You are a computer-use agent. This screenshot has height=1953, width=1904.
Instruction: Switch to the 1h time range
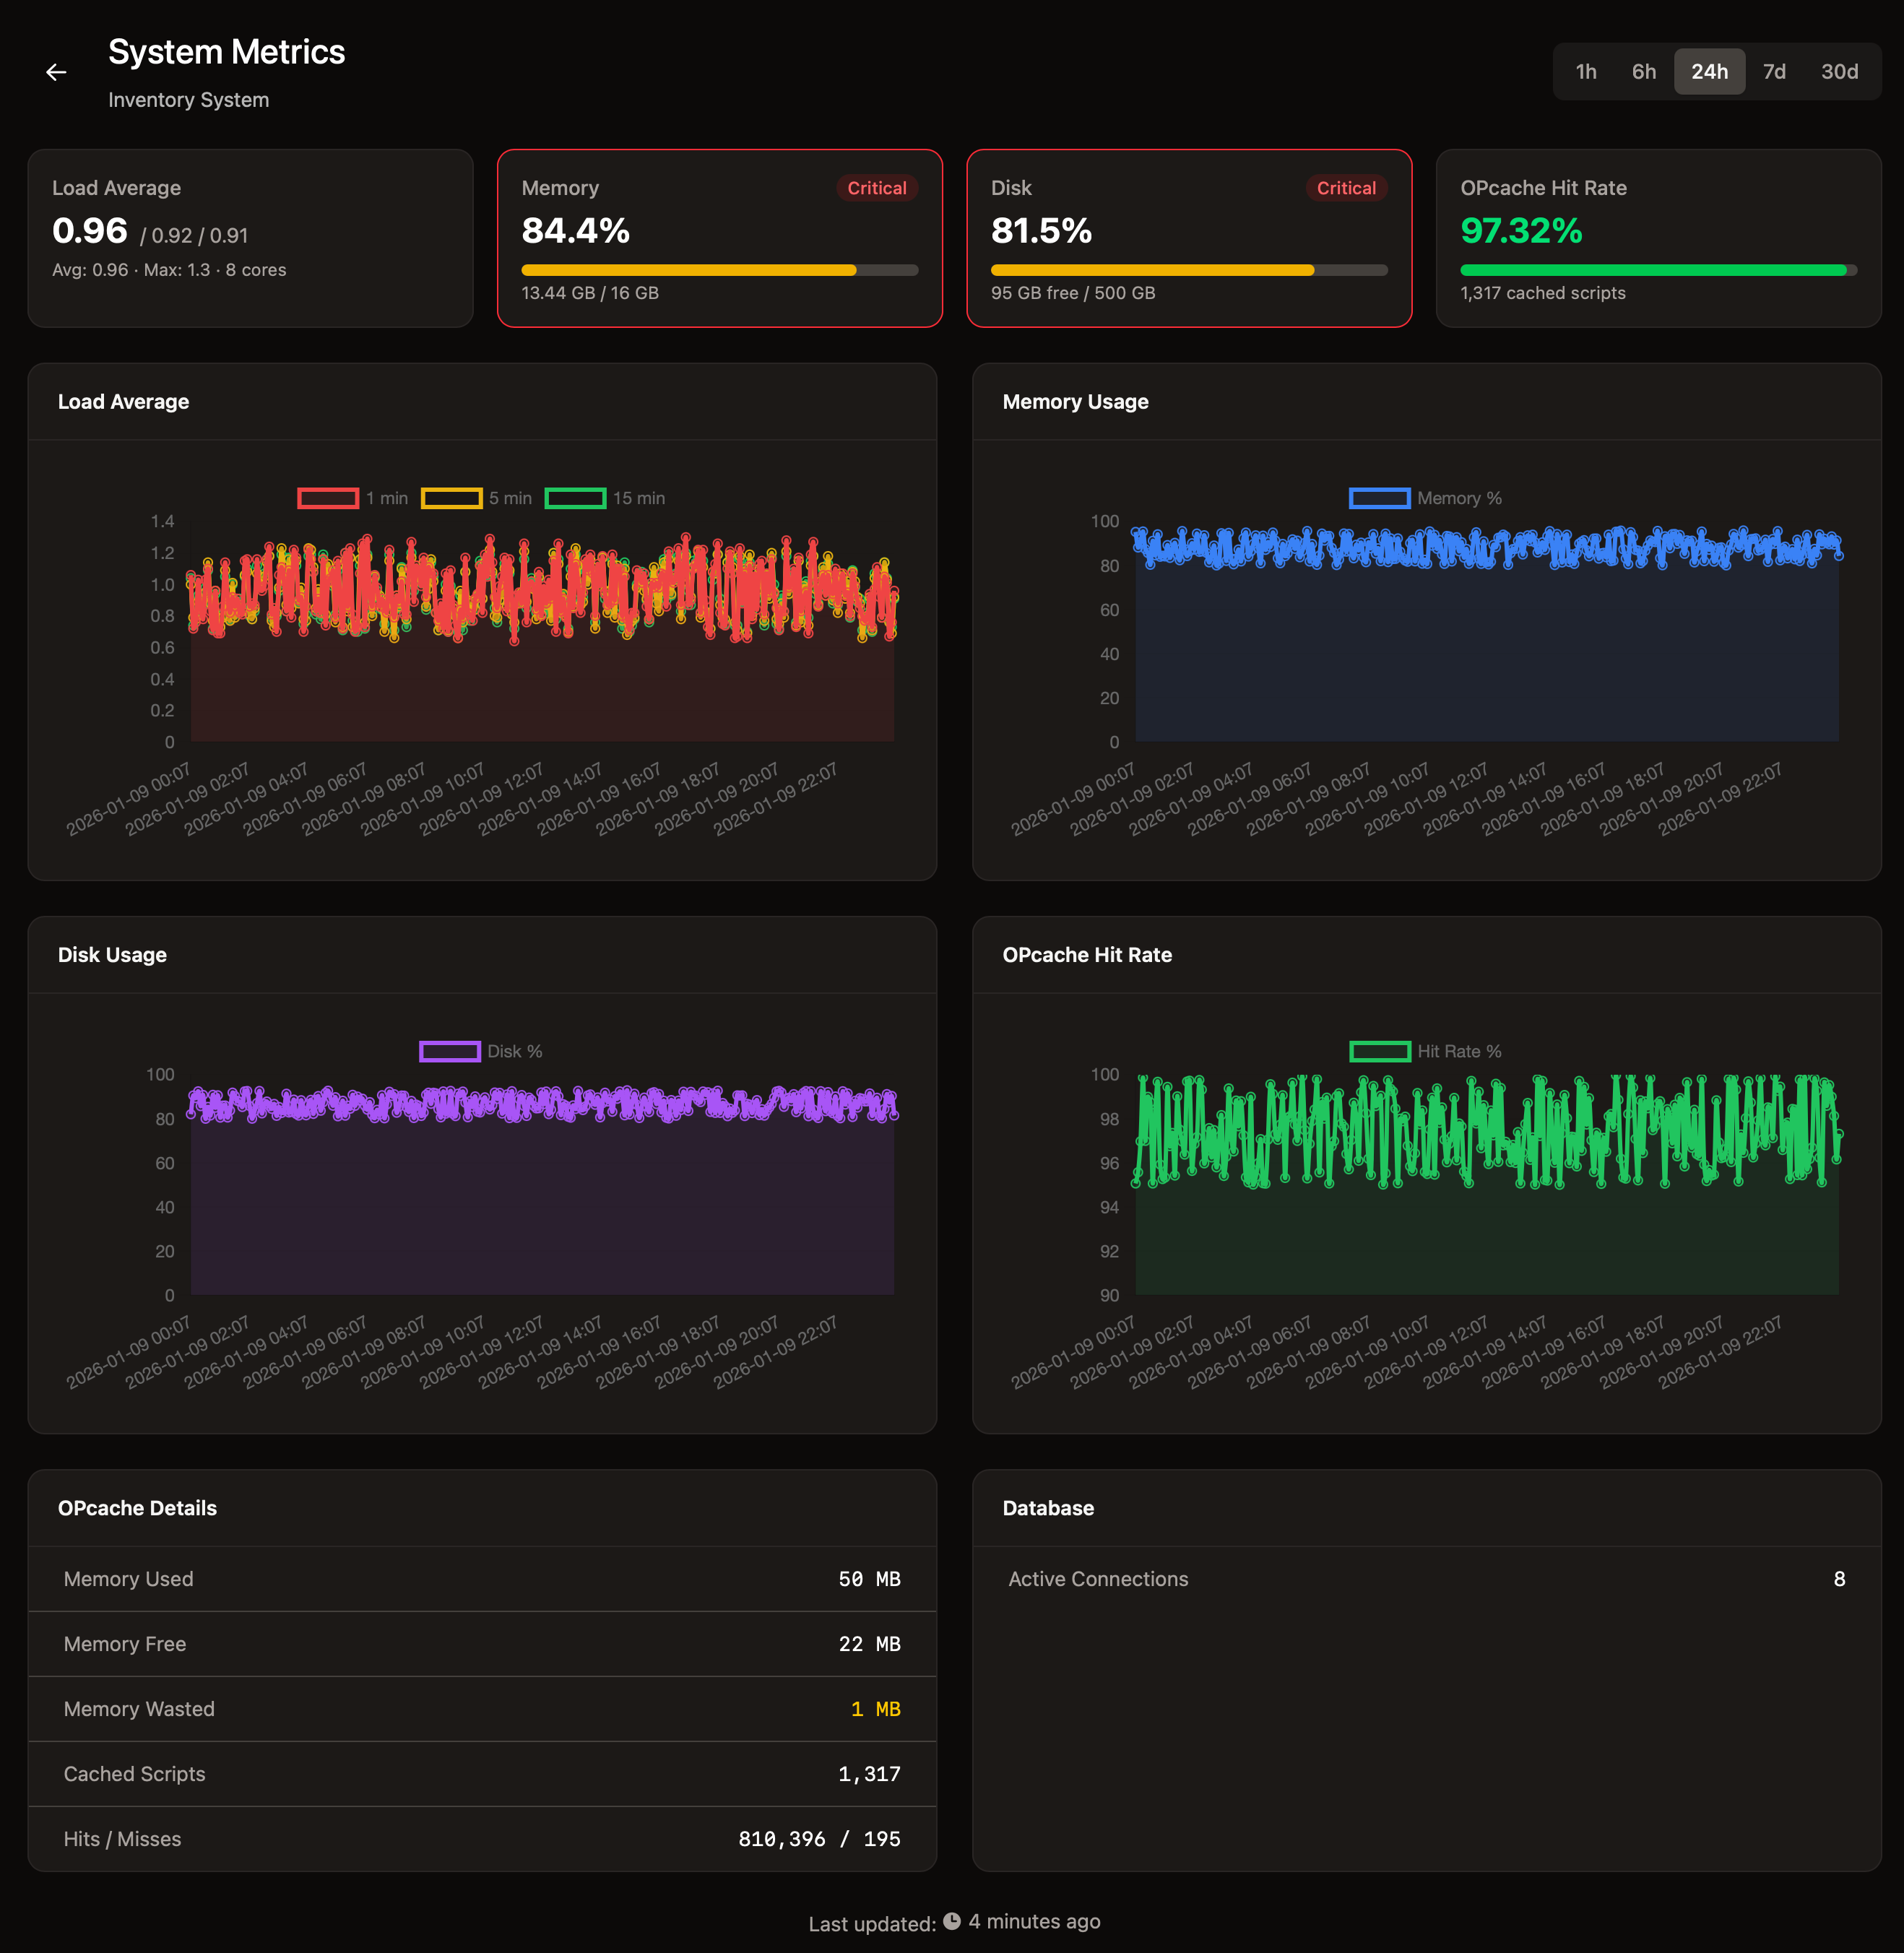[1585, 71]
